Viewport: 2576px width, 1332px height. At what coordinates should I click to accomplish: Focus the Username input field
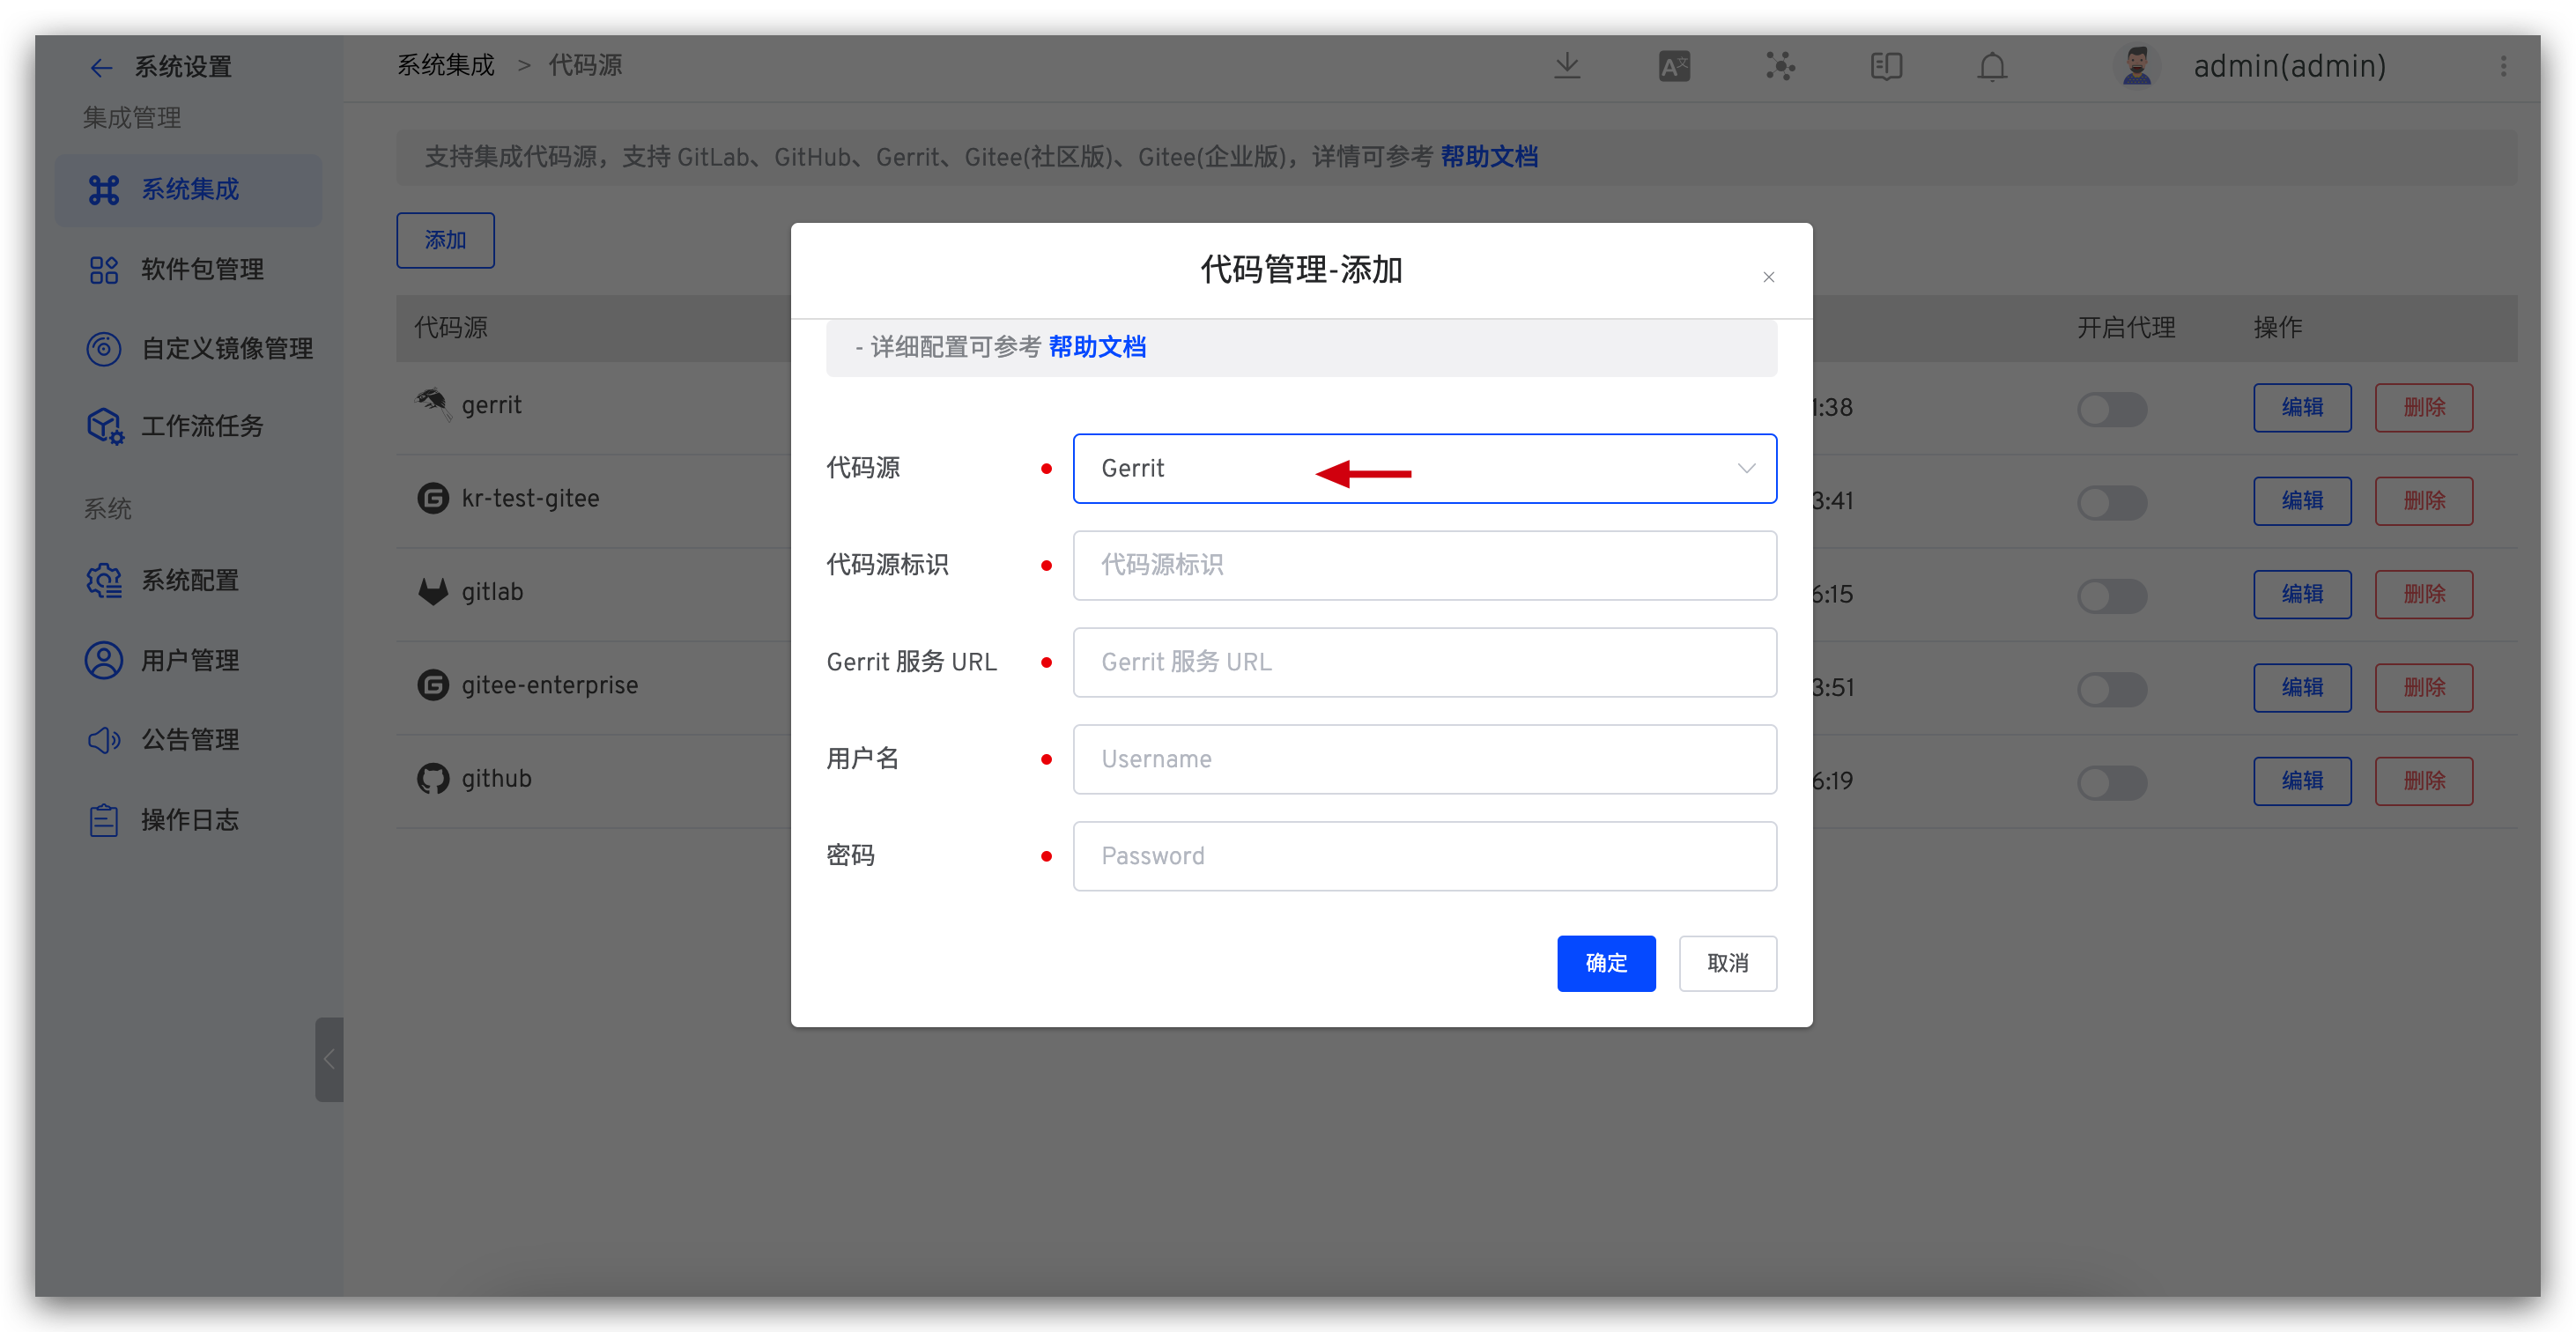pos(1424,759)
